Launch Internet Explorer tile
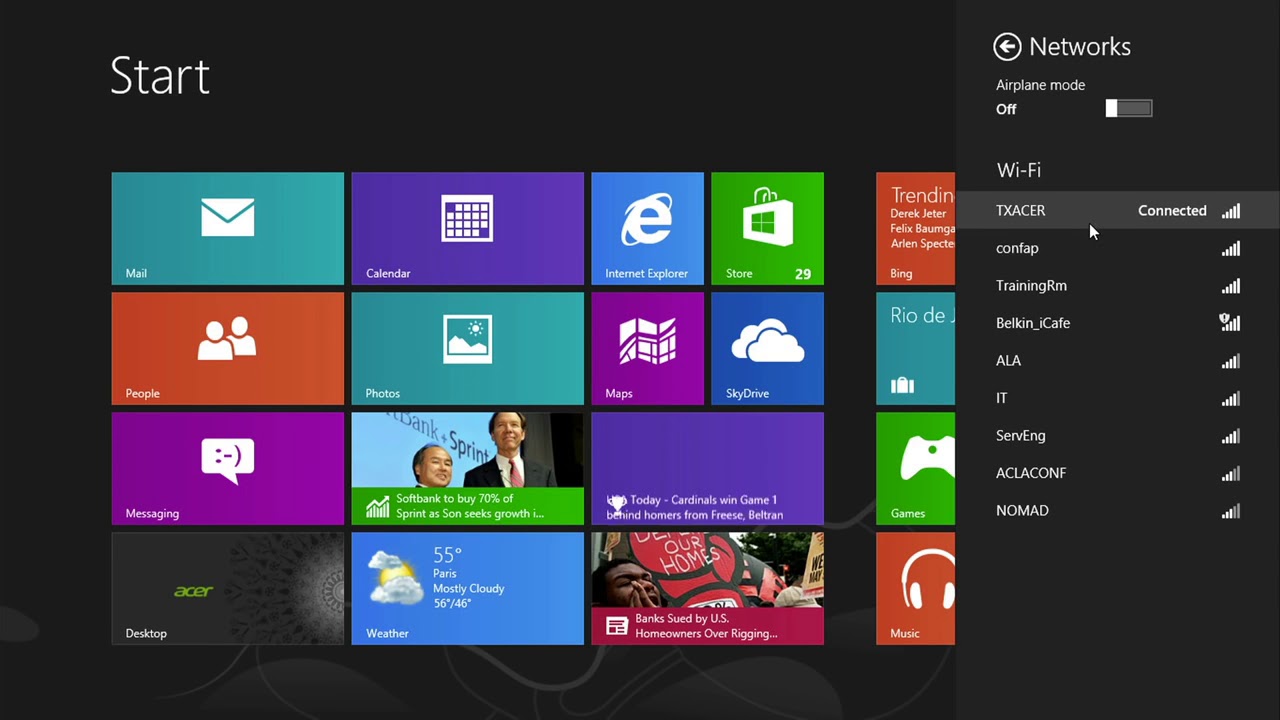This screenshot has height=720, width=1280. click(647, 228)
